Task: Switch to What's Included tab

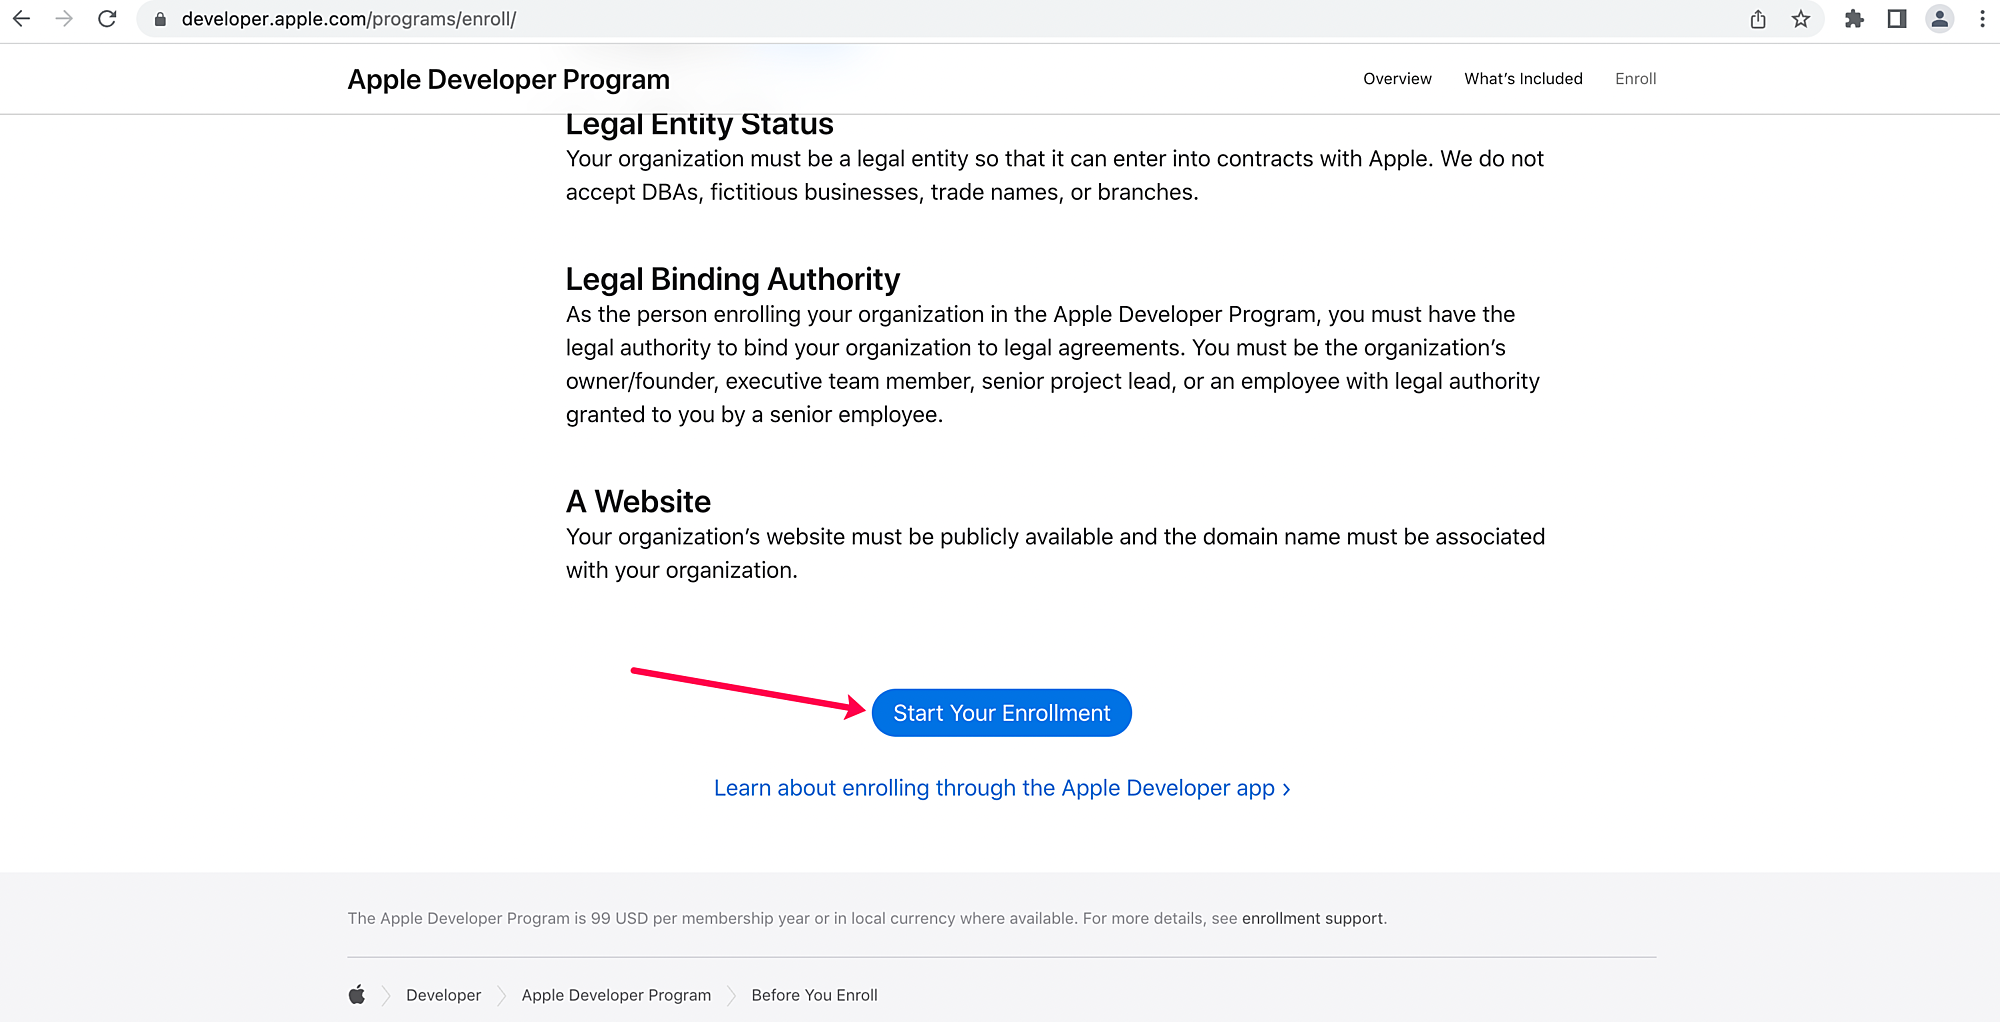Action: pos(1523,79)
